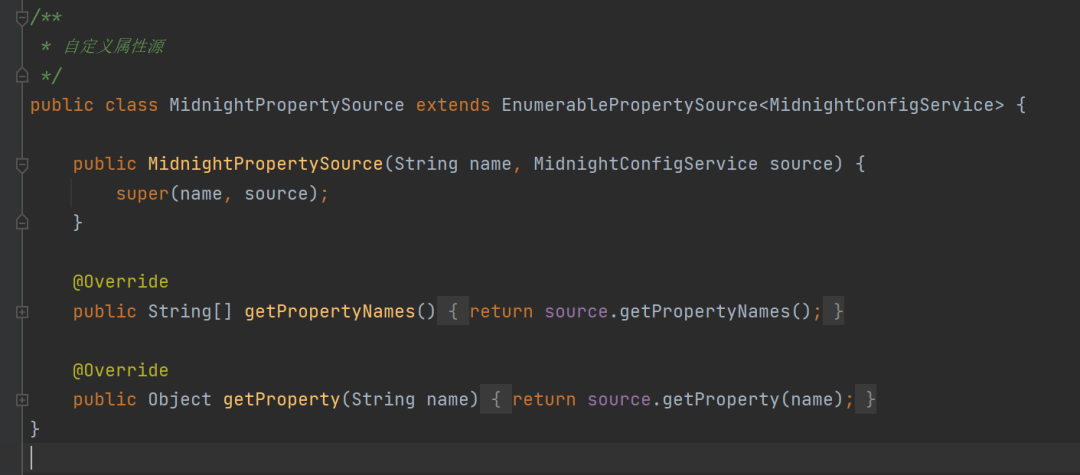This screenshot has height=475, width=1080.
Task: Click the 'String' parameter type in getProperty's signature
Action: [383, 399]
